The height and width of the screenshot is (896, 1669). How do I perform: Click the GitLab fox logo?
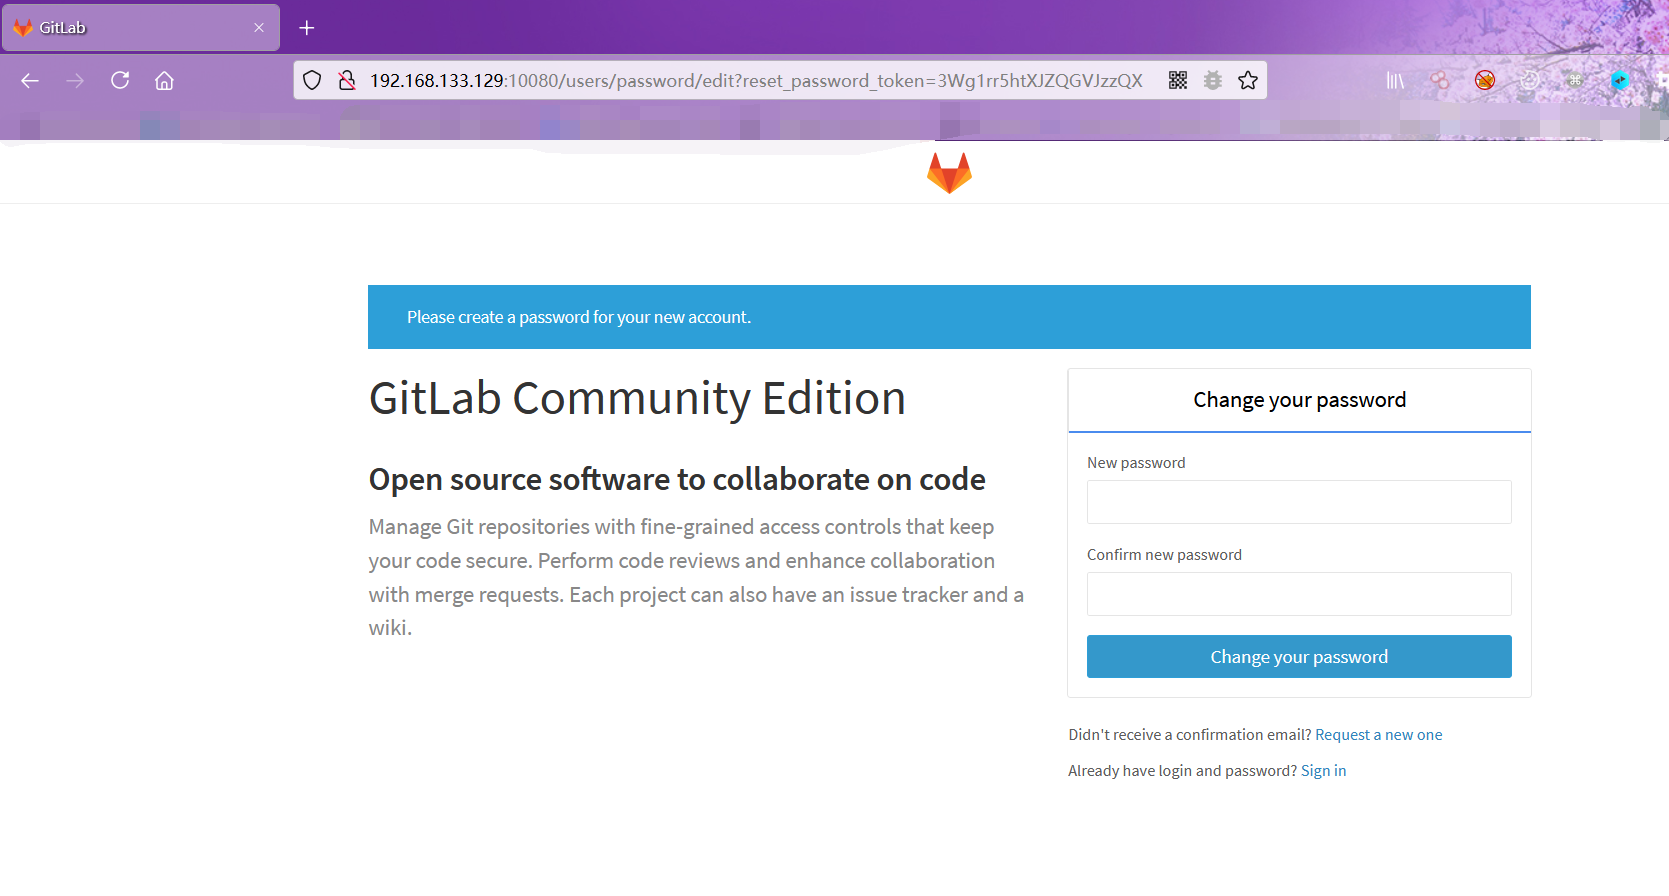[949, 173]
